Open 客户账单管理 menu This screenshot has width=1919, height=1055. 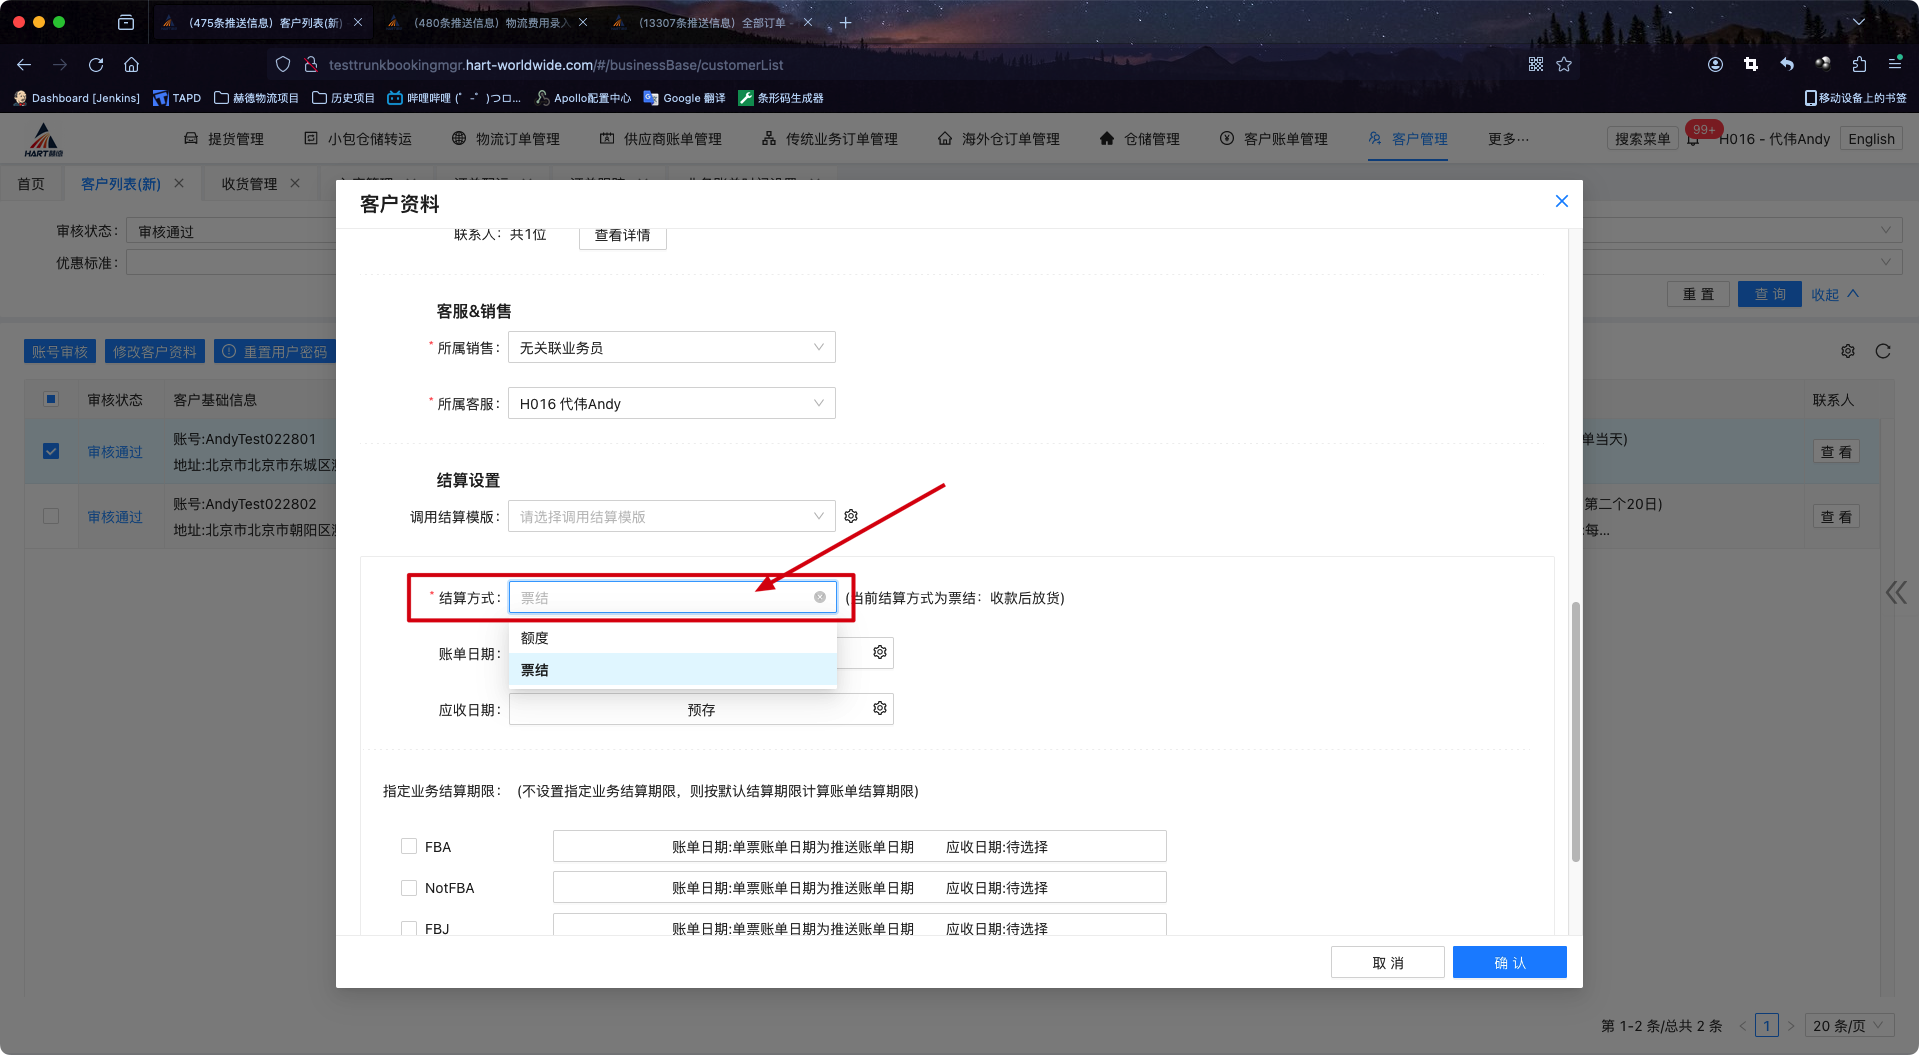1274,139
